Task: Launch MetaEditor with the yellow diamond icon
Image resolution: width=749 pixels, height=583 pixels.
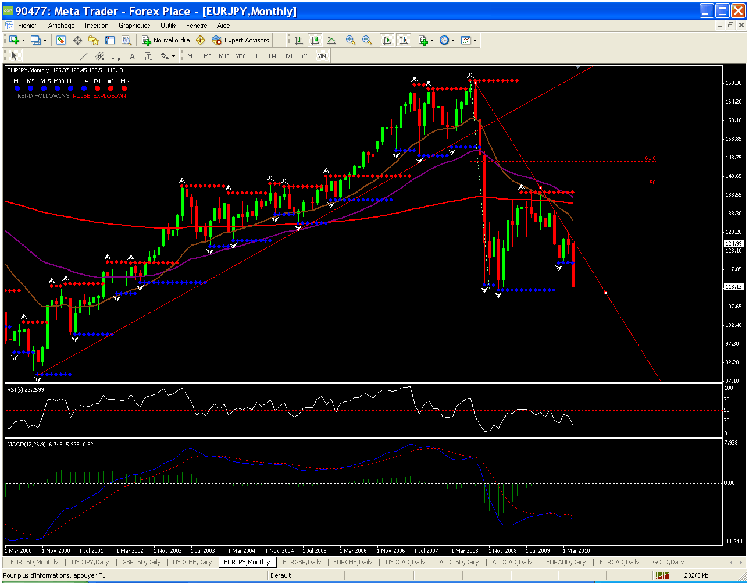Action: (x=201, y=40)
